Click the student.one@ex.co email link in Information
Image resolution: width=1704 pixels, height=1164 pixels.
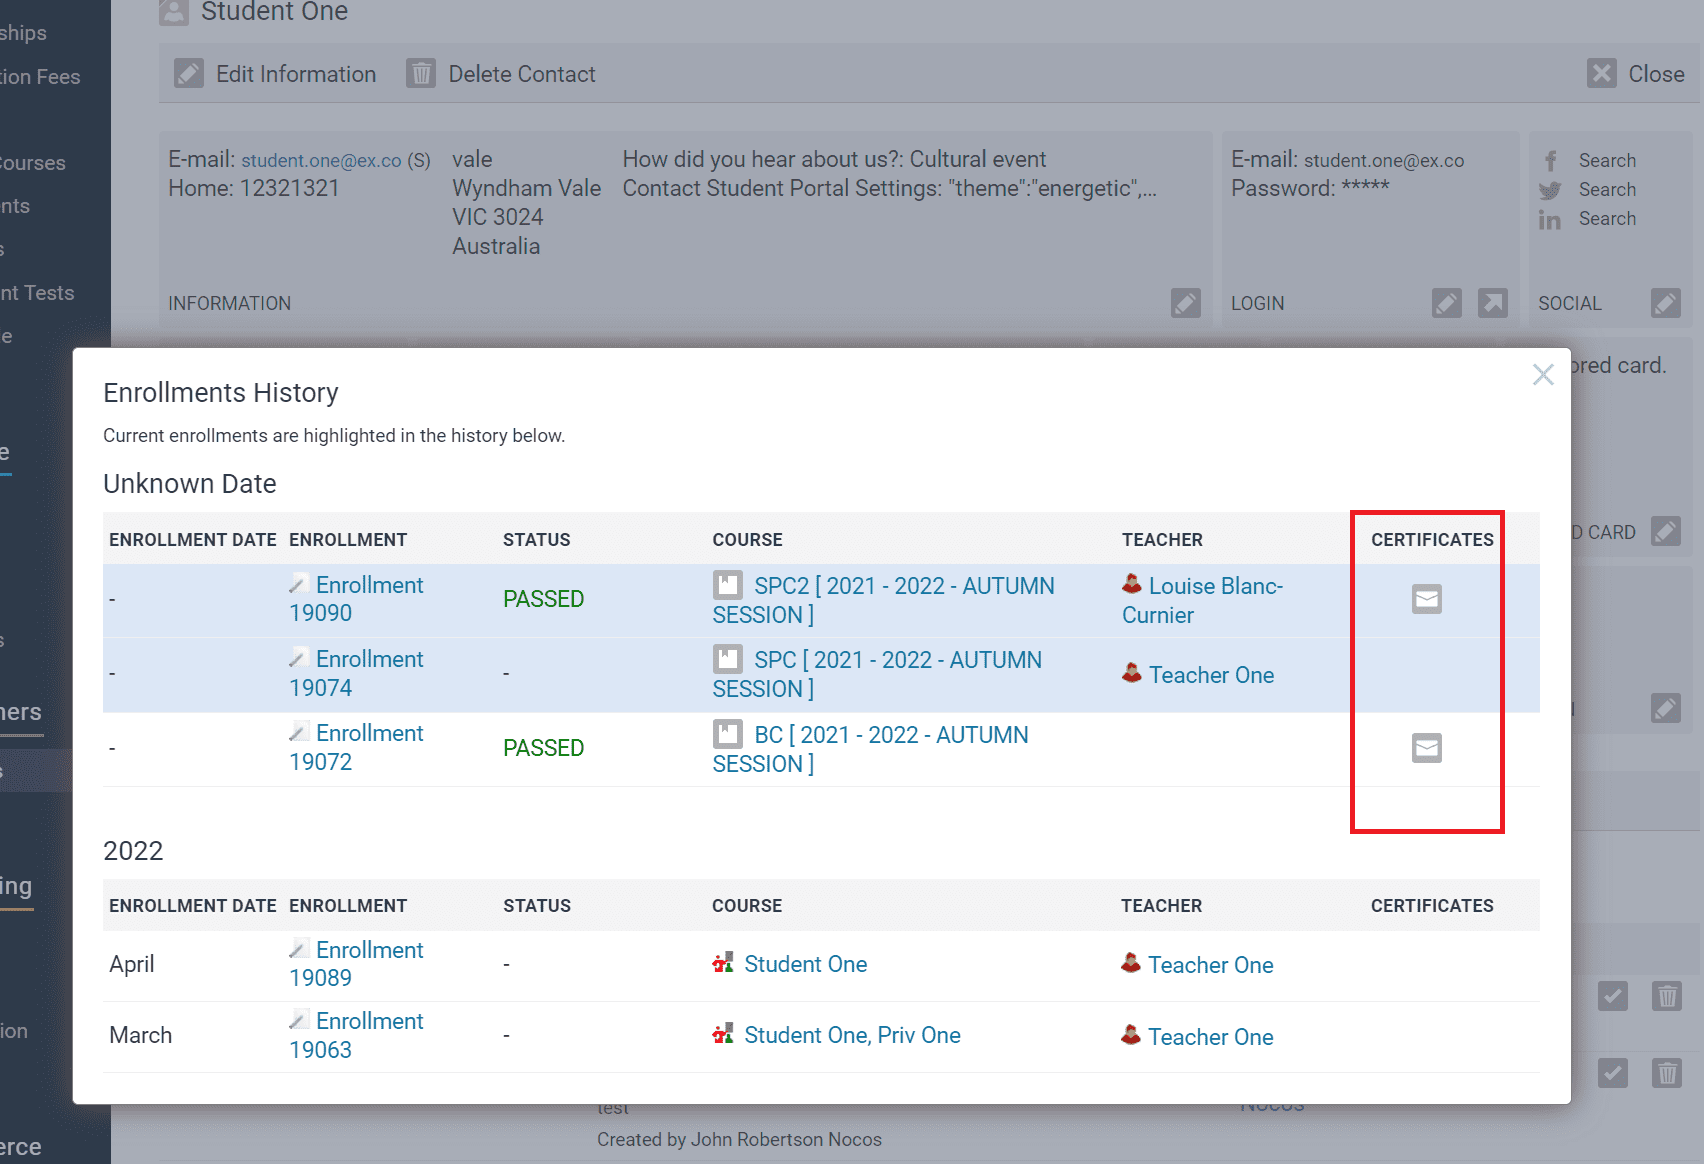click(x=321, y=161)
